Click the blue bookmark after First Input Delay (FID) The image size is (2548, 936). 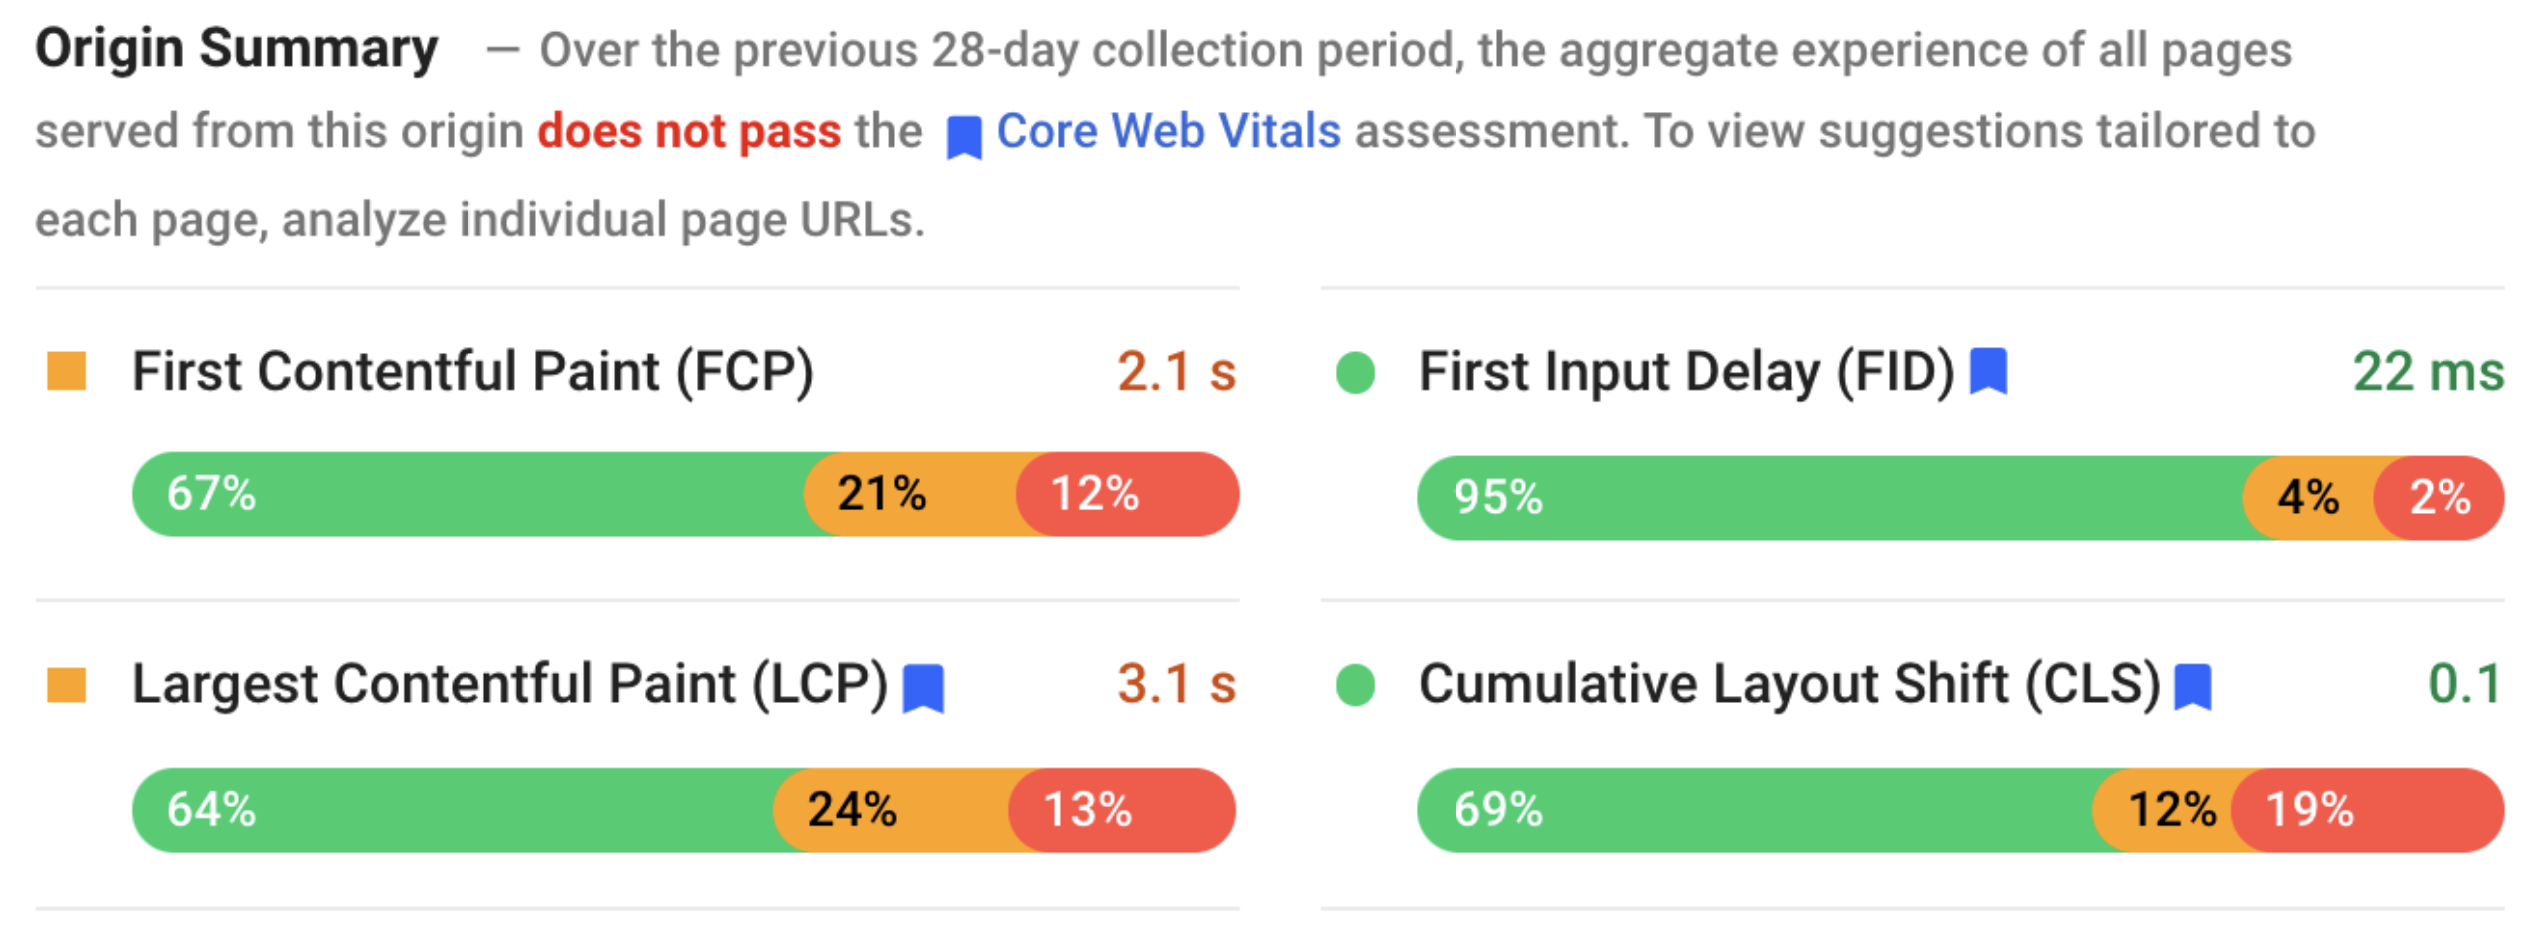1988,371
